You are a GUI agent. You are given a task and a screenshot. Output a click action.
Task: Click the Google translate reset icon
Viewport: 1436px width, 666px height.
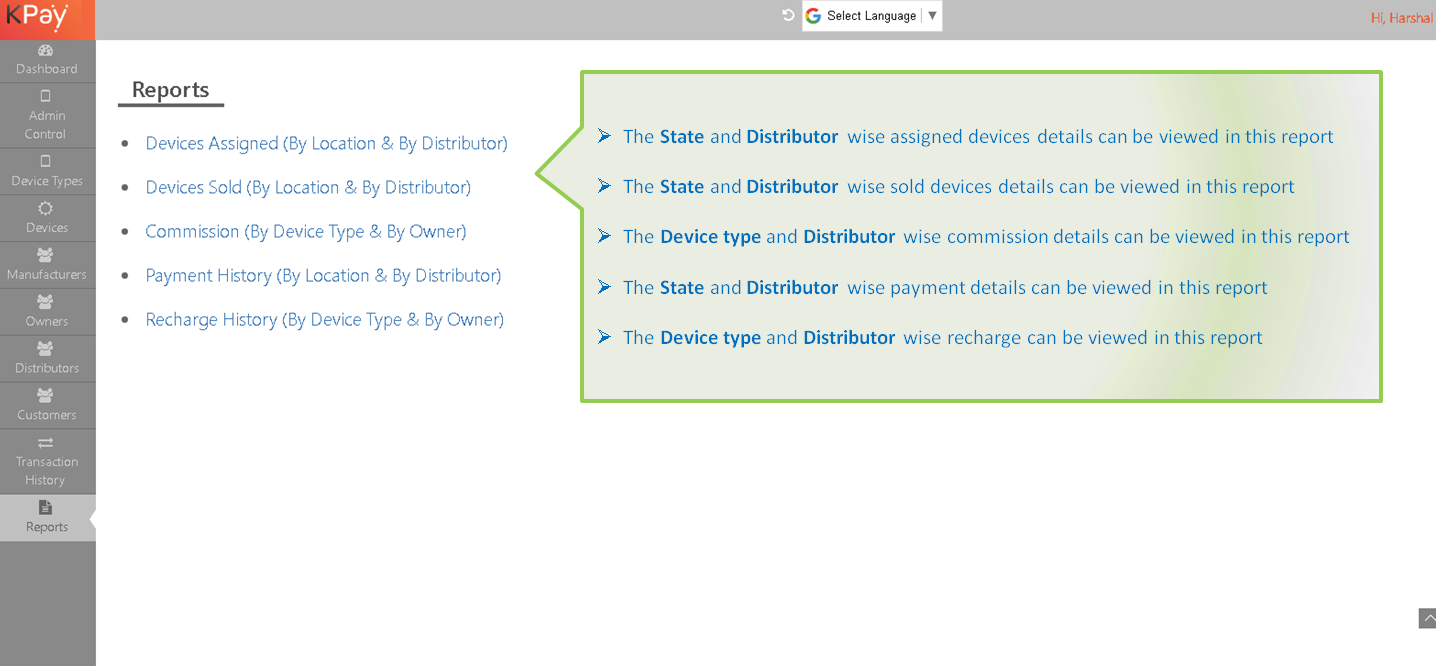[788, 15]
